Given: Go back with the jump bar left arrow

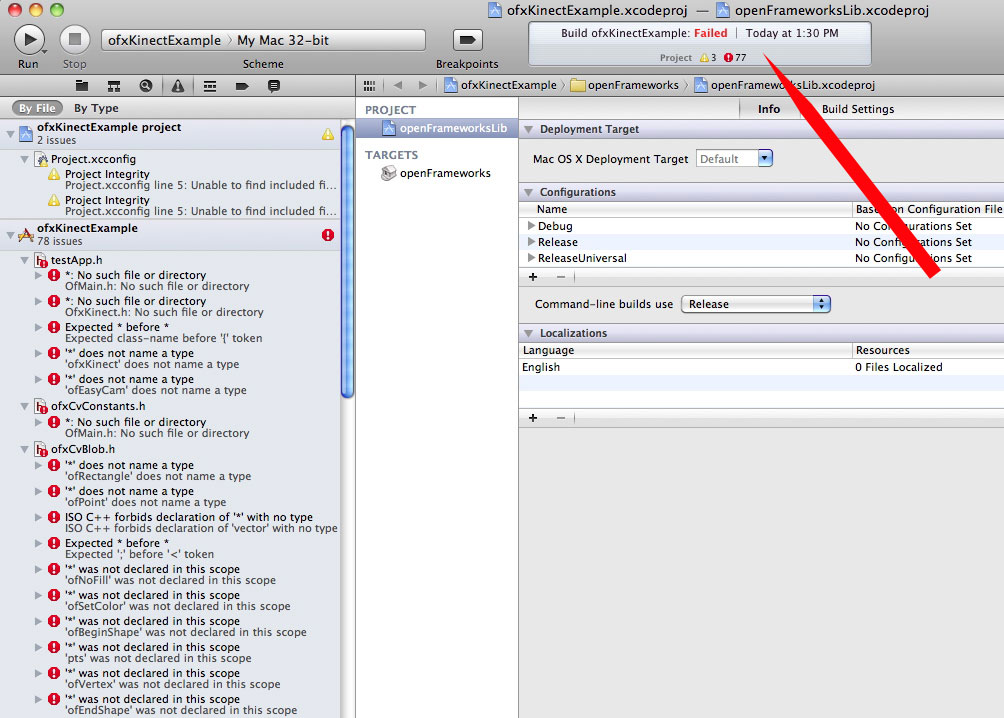Looking at the screenshot, I should click(x=398, y=85).
